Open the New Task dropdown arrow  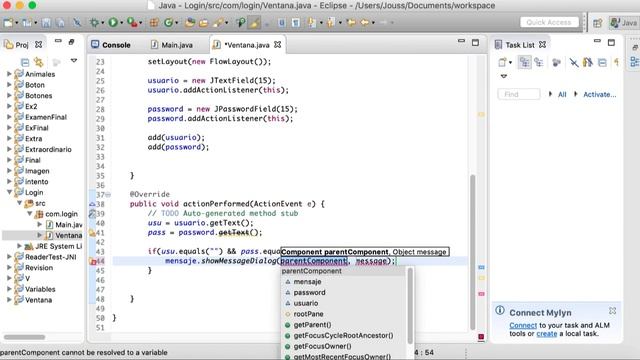tap(510, 63)
